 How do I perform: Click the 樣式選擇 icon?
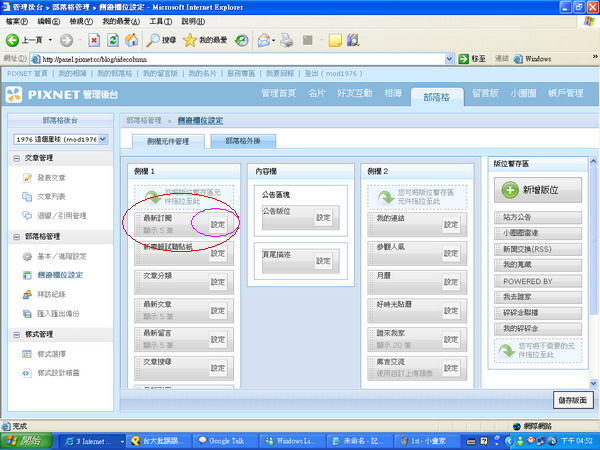pyautogui.click(x=27, y=354)
